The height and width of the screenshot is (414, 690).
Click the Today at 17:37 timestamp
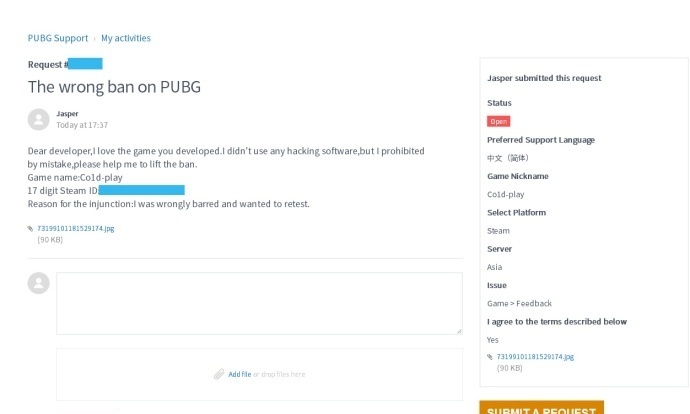tap(82, 126)
